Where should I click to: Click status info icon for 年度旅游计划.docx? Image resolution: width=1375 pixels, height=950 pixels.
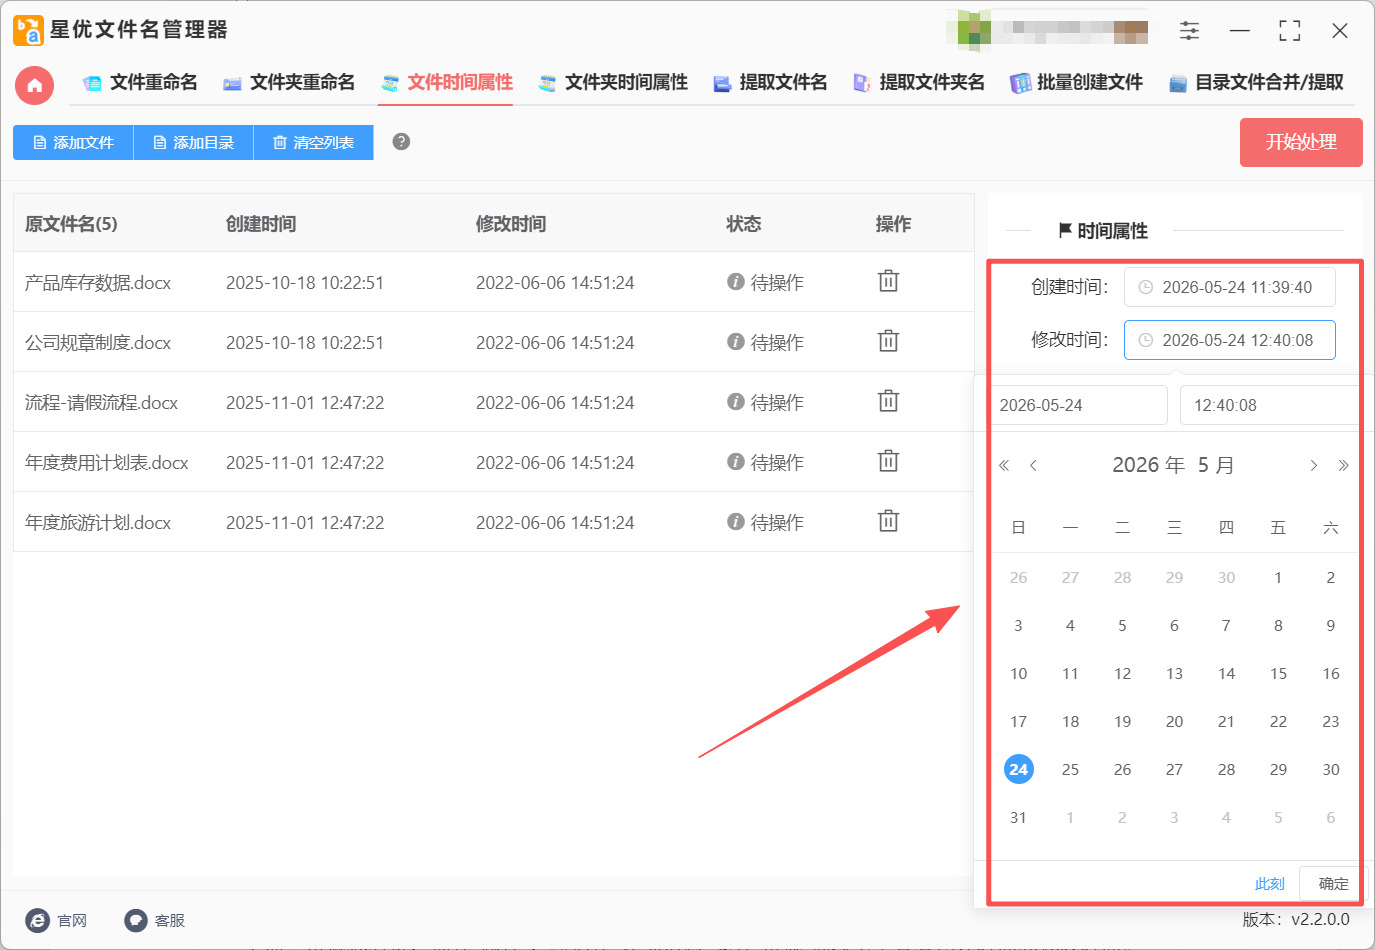736,522
